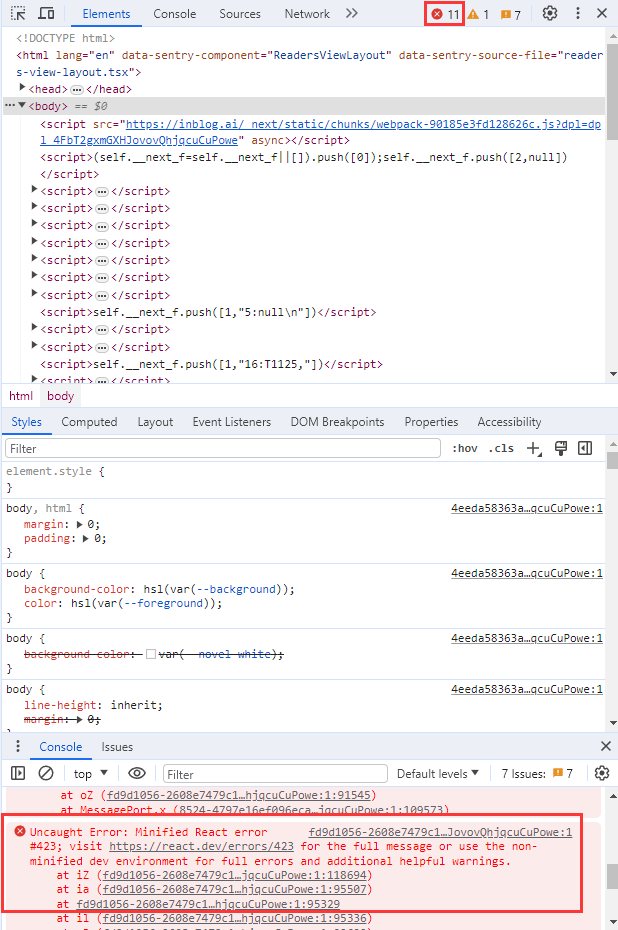The width and height of the screenshot is (618, 930).
Task: Select the Styles tab
Action: [26, 422]
